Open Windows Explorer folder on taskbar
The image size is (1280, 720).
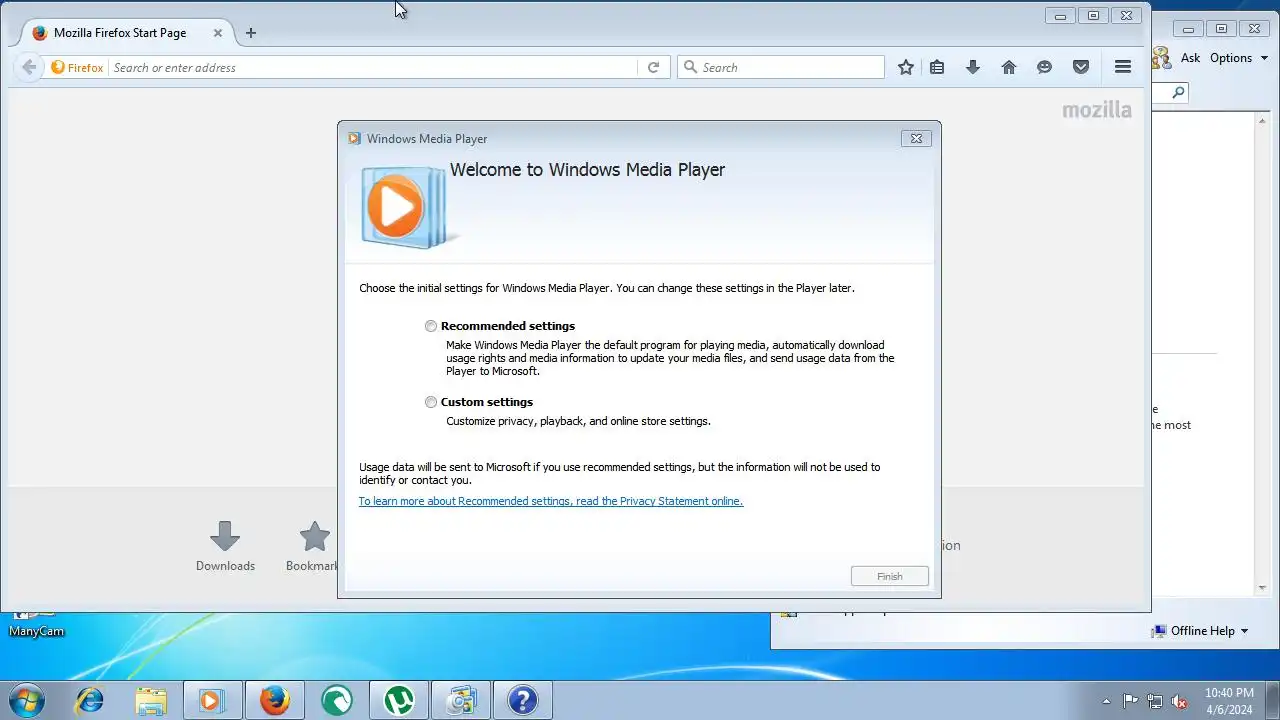pos(151,700)
